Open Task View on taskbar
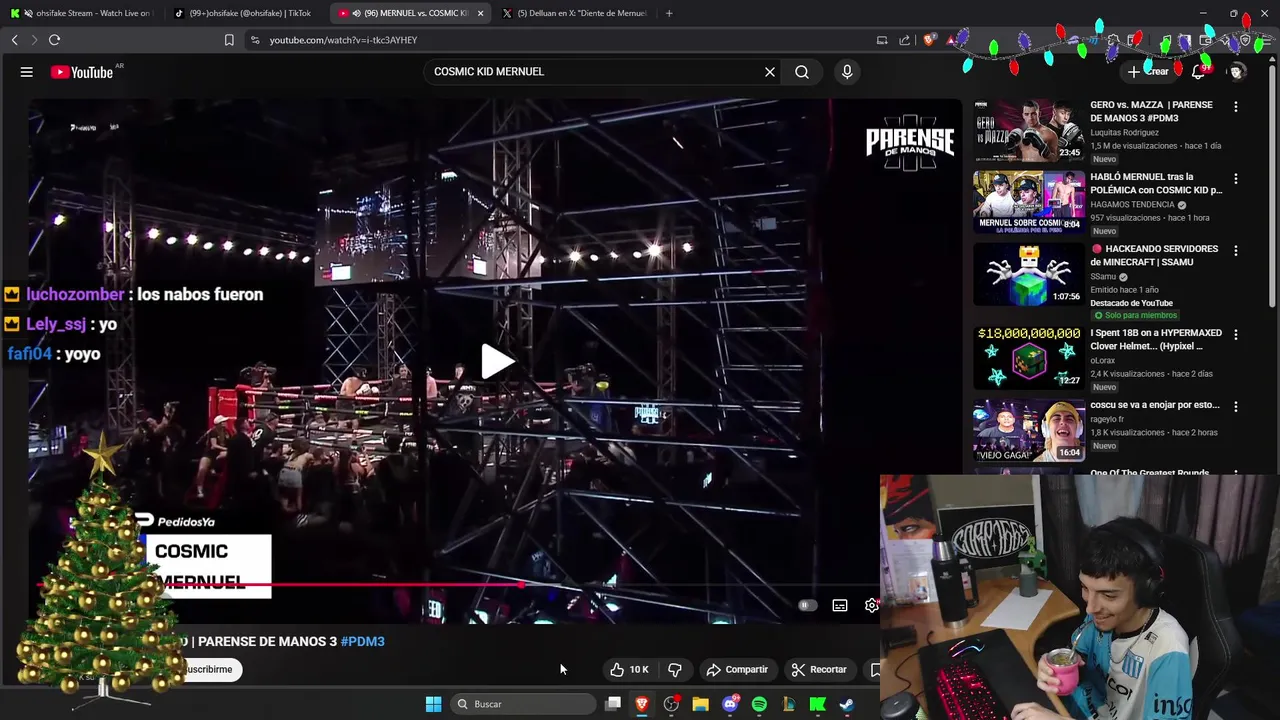The image size is (1280, 720). [x=613, y=704]
